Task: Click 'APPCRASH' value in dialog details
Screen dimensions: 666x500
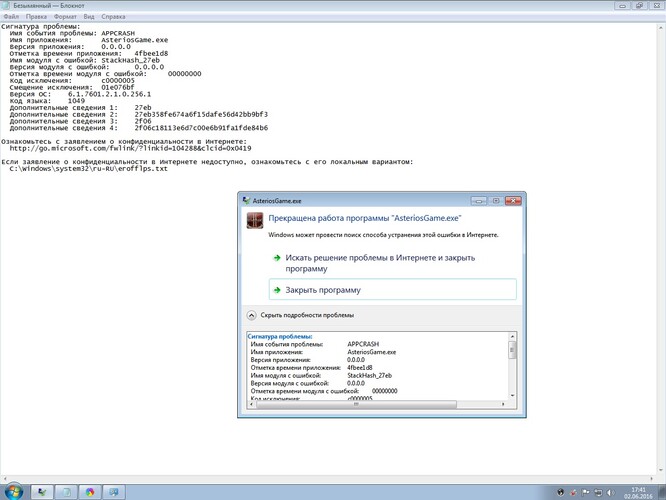Action: (363, 344)
